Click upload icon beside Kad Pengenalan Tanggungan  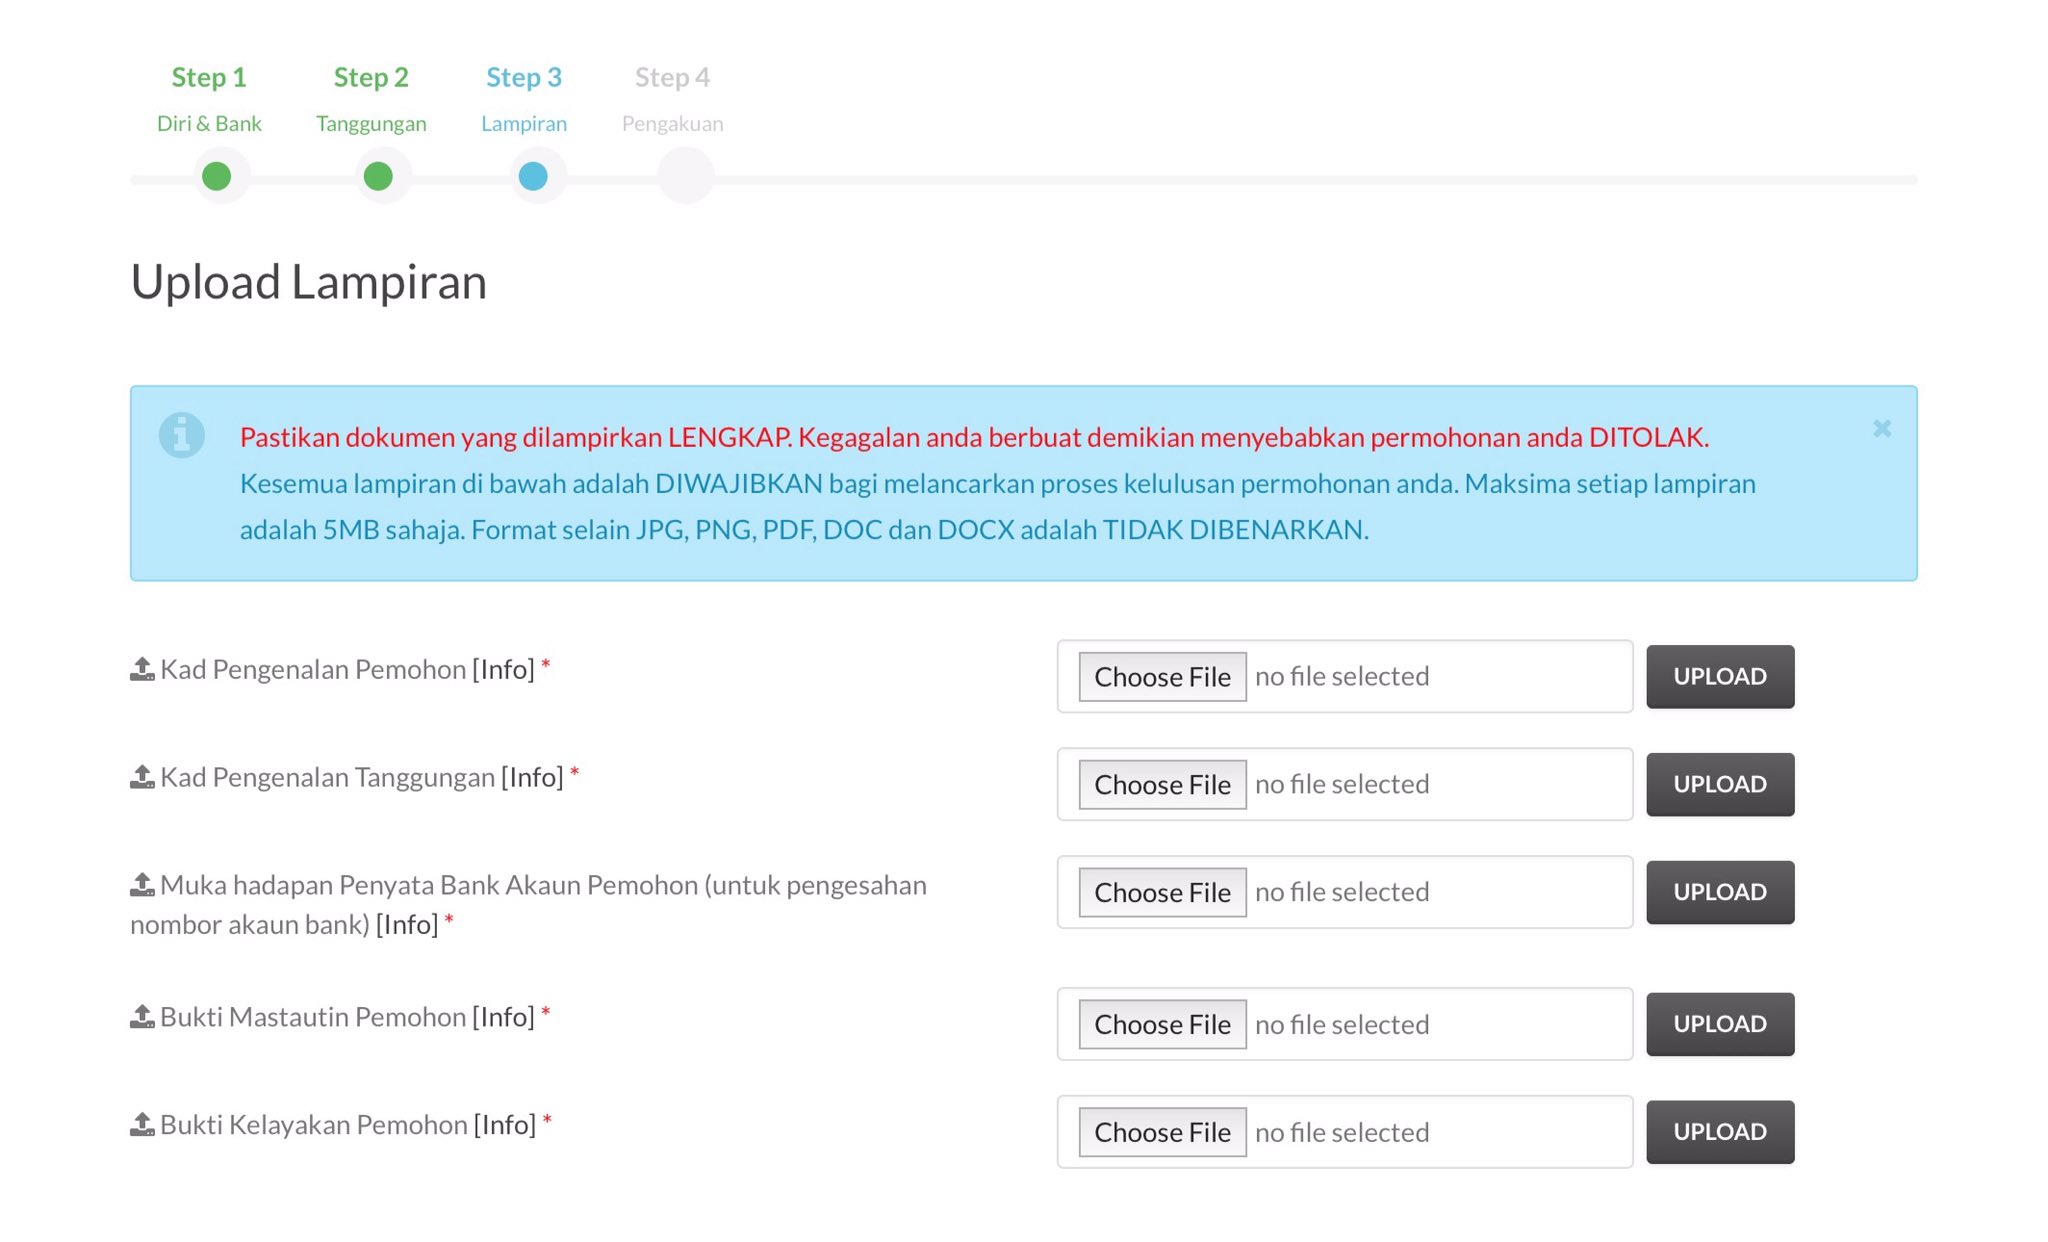pos(142,777)
